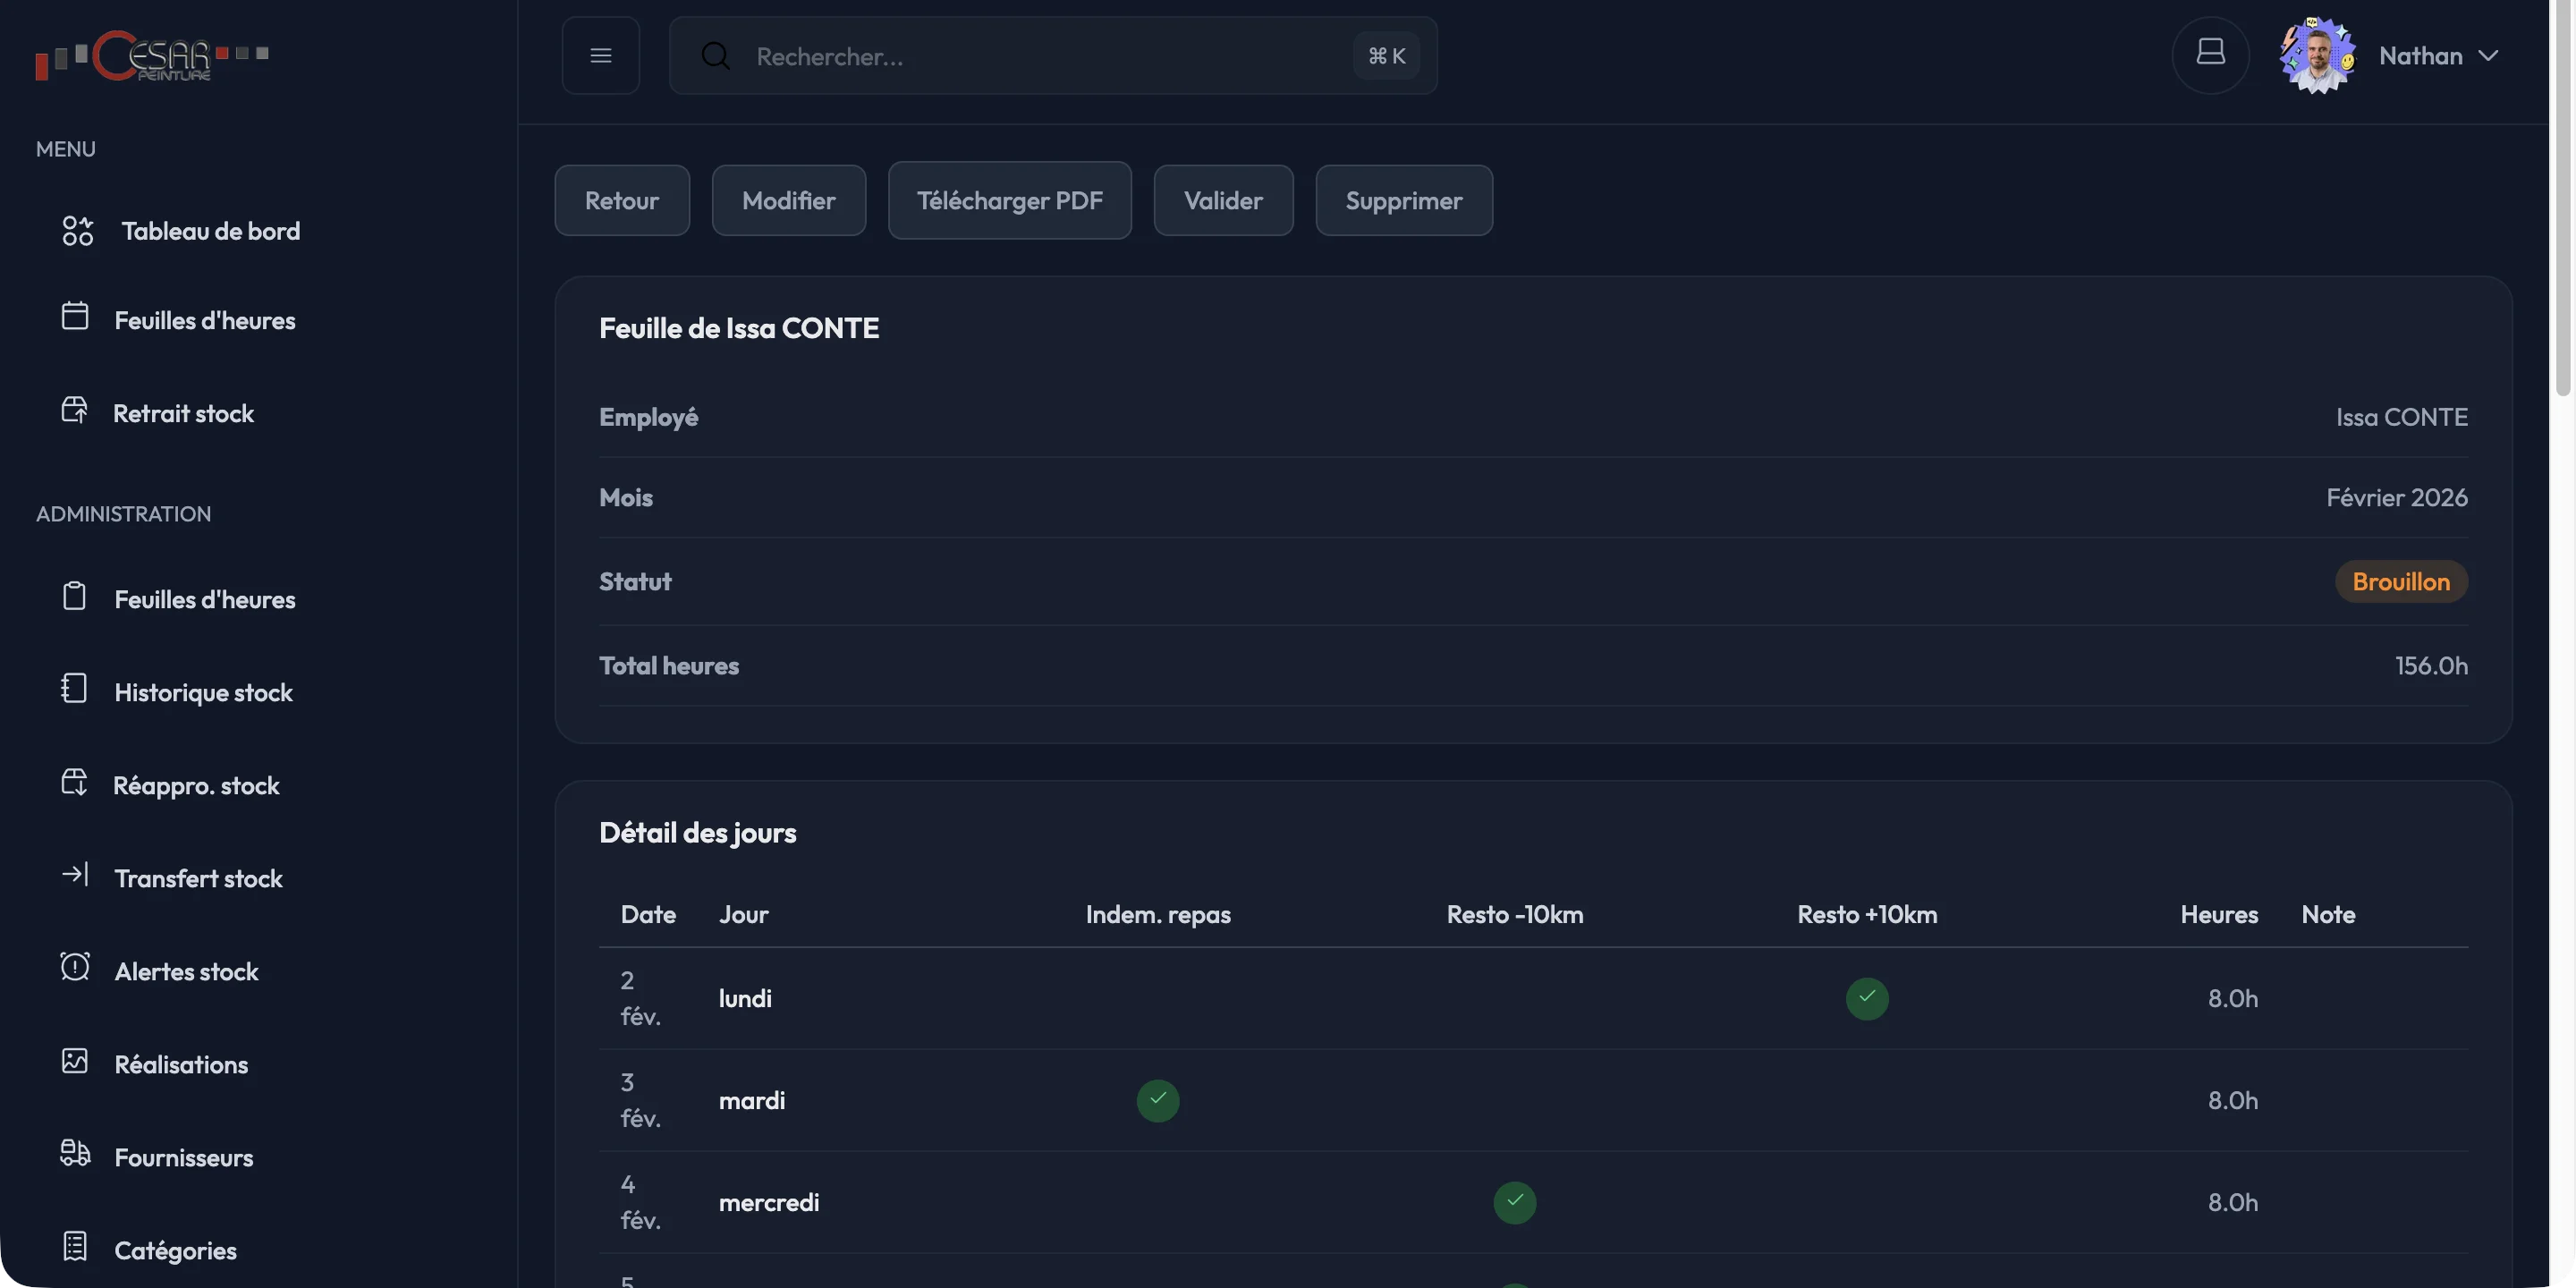Click the search magnifier icon

[715, 56]
